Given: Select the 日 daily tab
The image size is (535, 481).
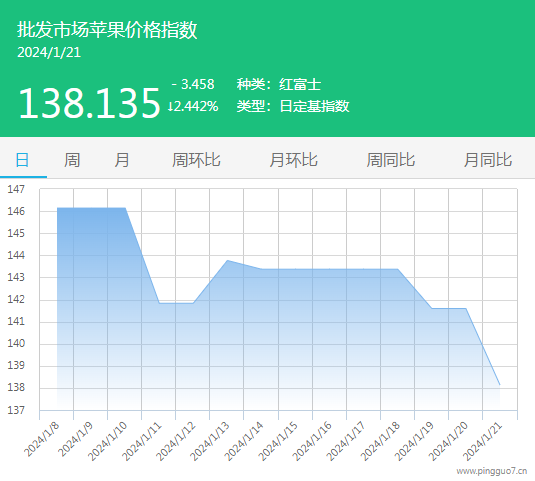Looking at the screenshot, I should click(23, 160).
